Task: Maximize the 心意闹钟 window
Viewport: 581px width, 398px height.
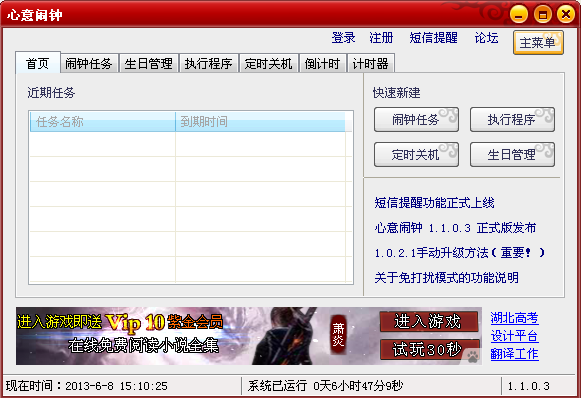Action: 542,14
